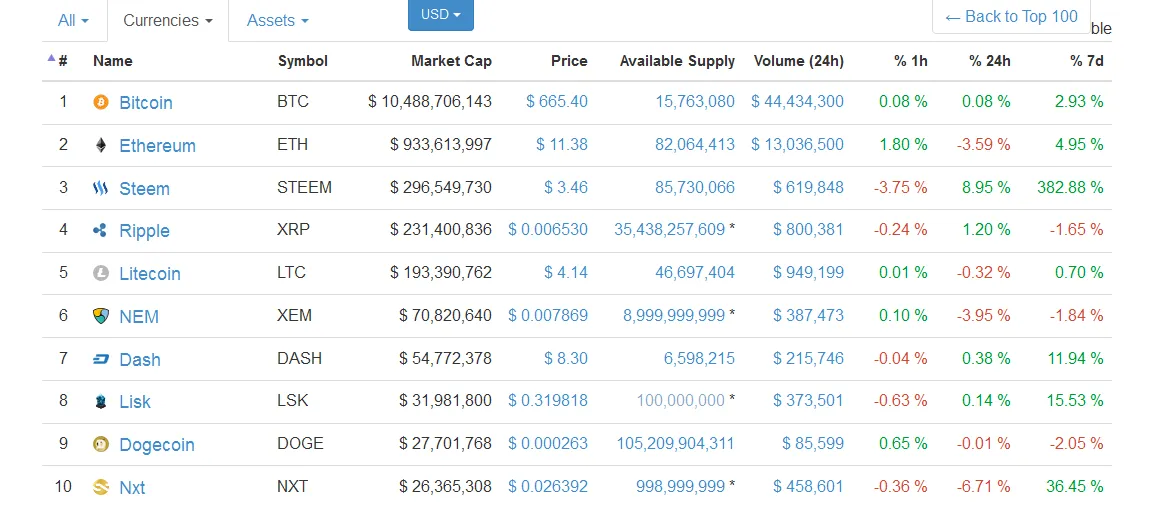Click Ethereum volume $ 13,036,500
1149x505 pixels.
[797, 144]
